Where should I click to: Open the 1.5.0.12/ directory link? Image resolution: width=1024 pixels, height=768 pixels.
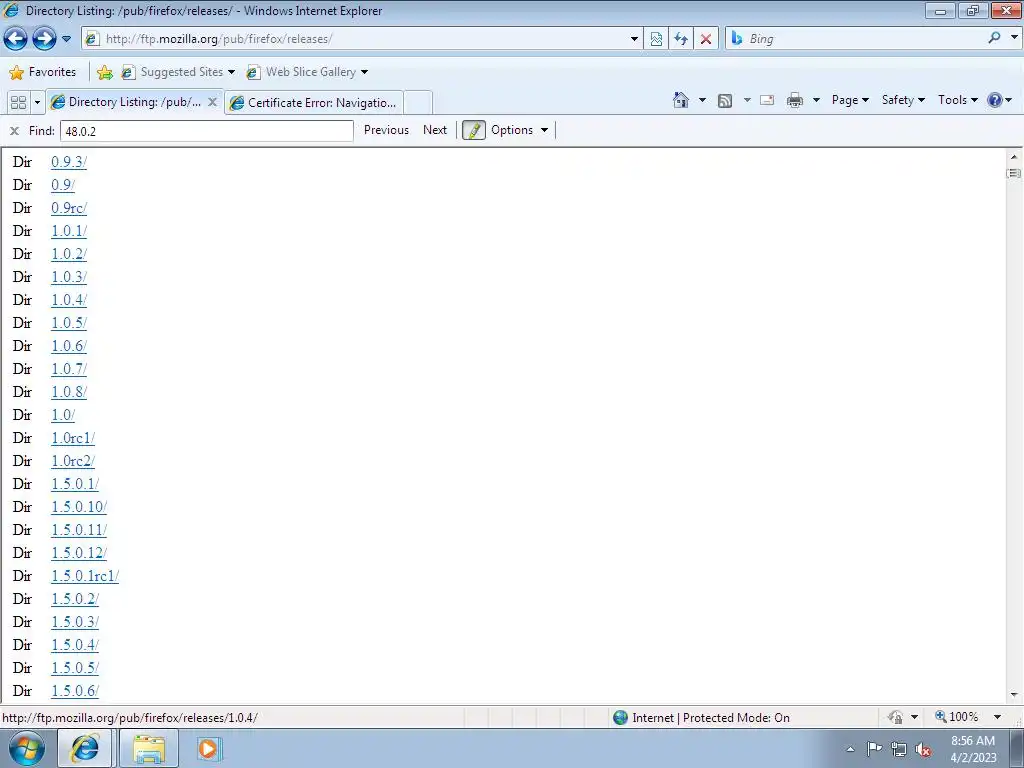[x=79, y=553]
